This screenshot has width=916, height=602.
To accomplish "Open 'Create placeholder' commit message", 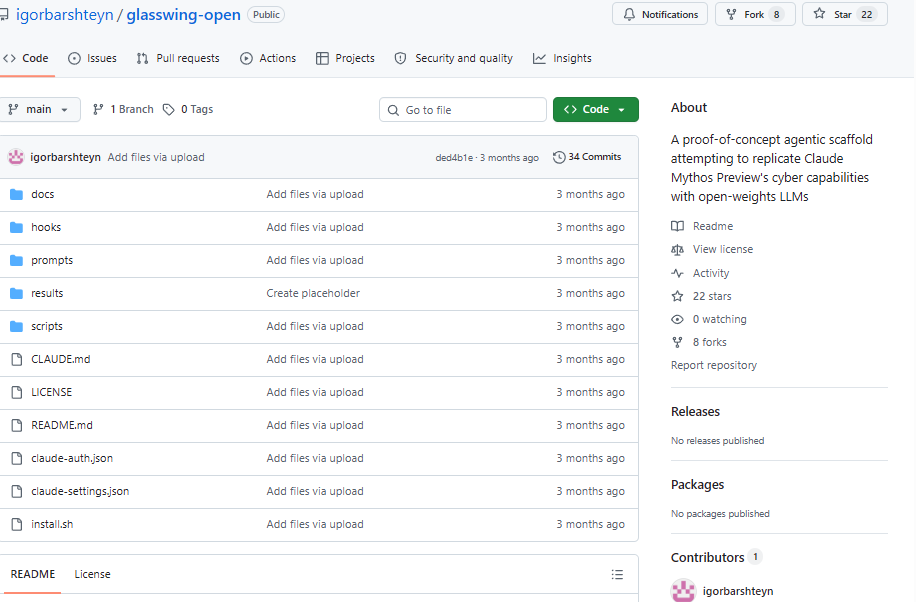I will pyautogui.click(x=313, y=293).
